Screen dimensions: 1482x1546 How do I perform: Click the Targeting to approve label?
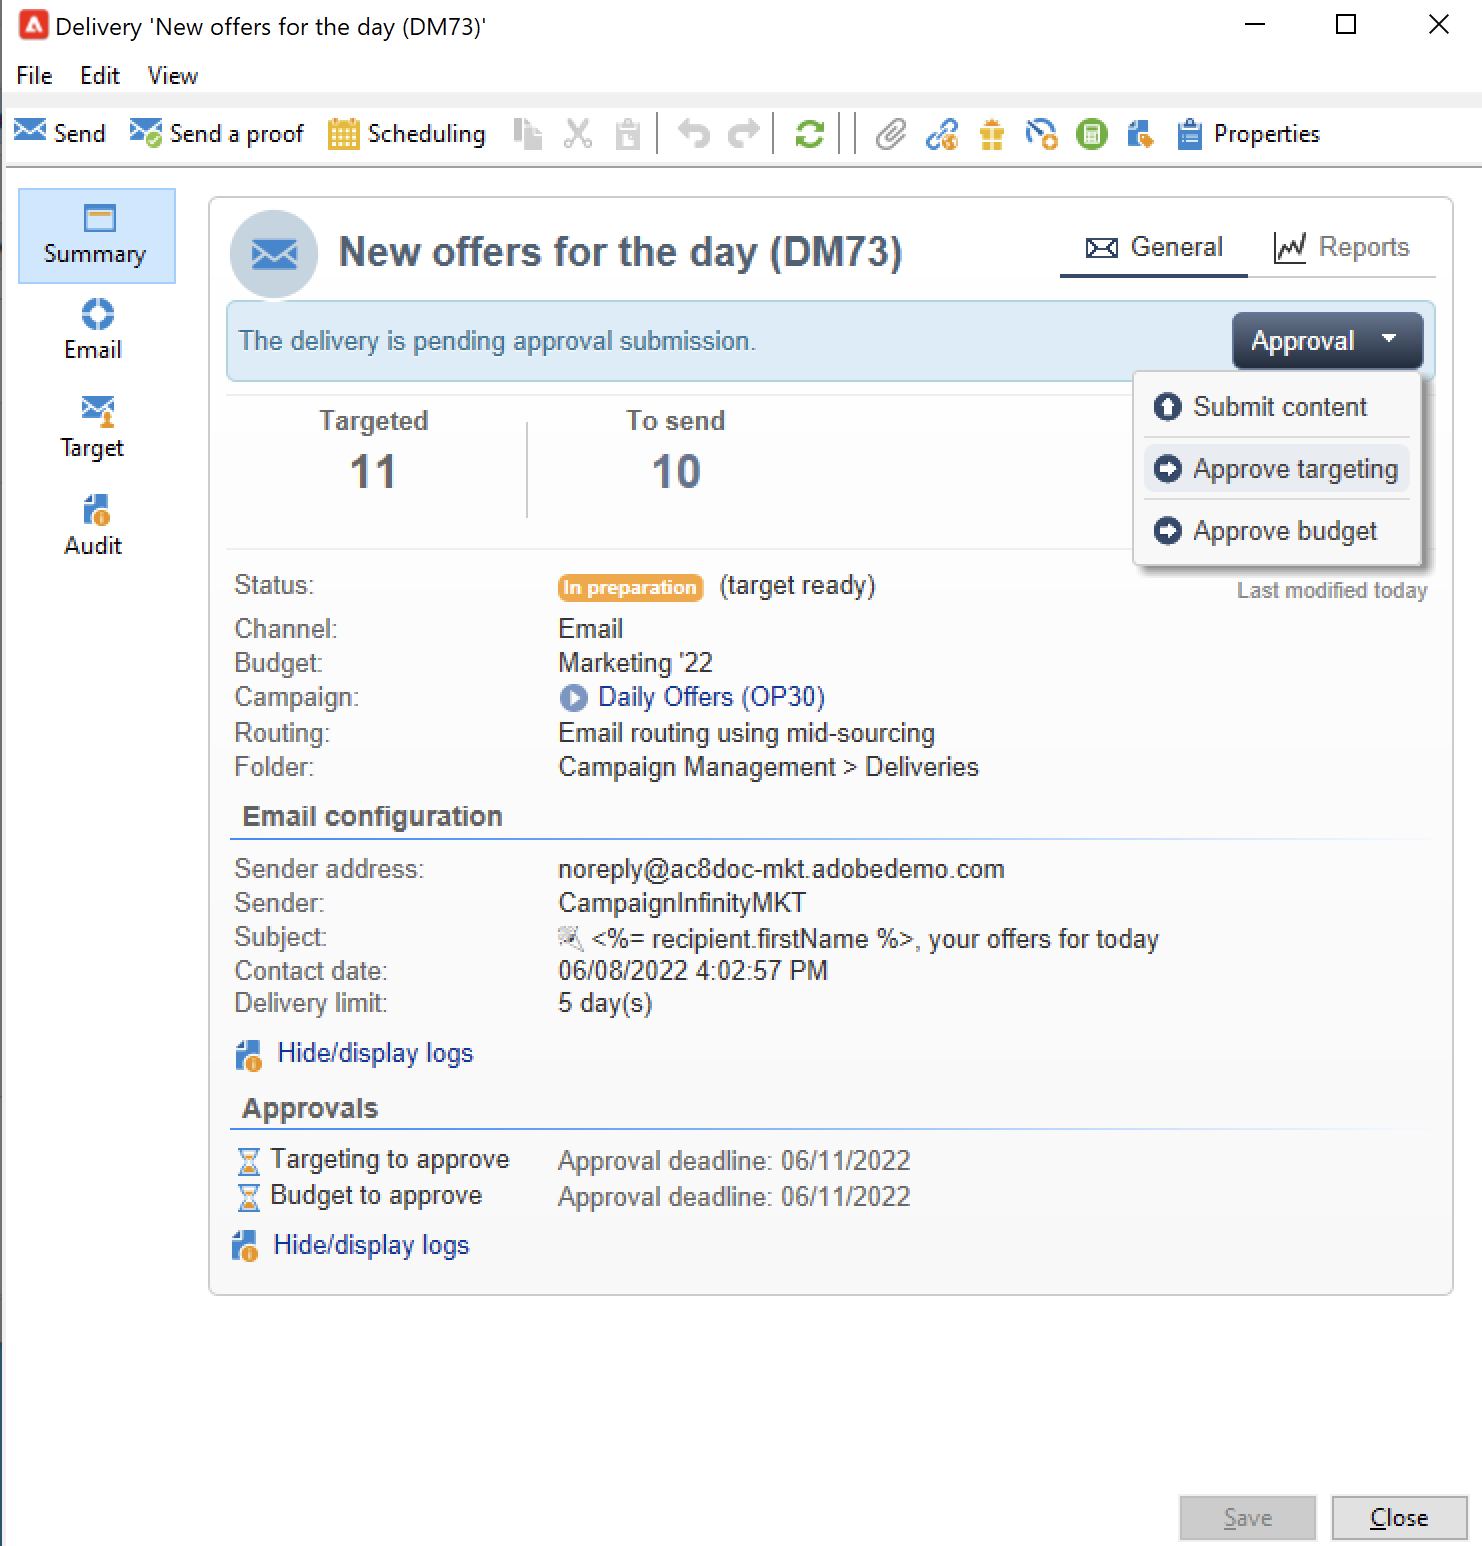tap(390, 1159)
